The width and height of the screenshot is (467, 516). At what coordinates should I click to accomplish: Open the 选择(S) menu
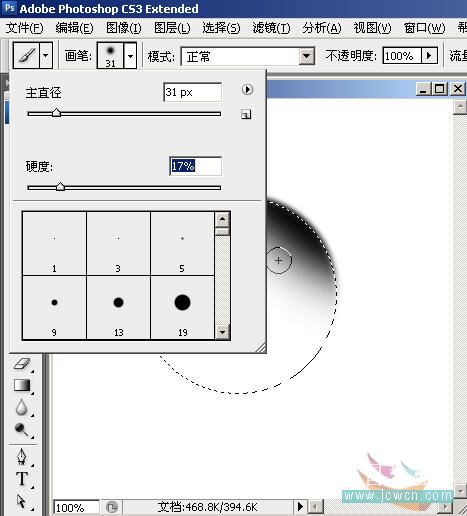click(x=221, y=28)
